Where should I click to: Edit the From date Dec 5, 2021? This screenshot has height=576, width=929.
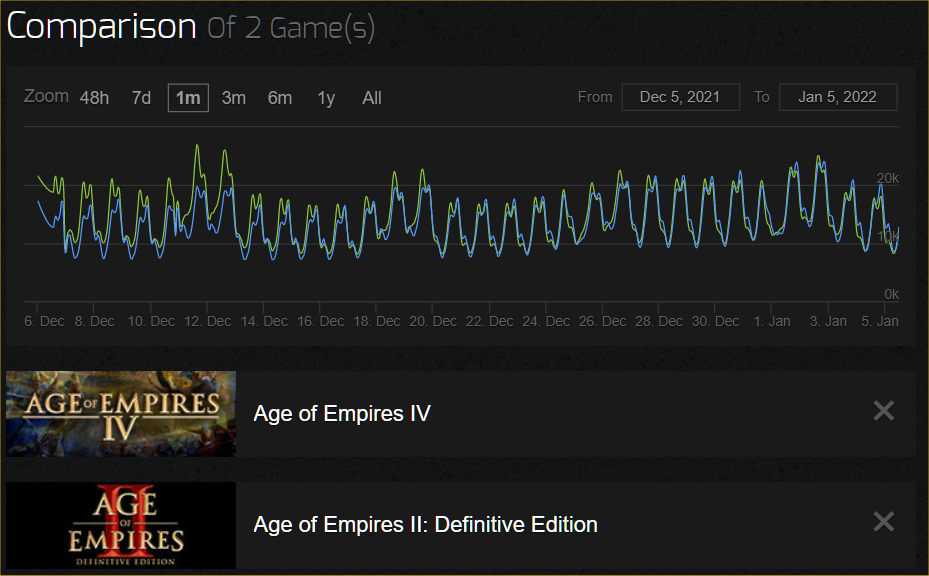pos(680,97)
